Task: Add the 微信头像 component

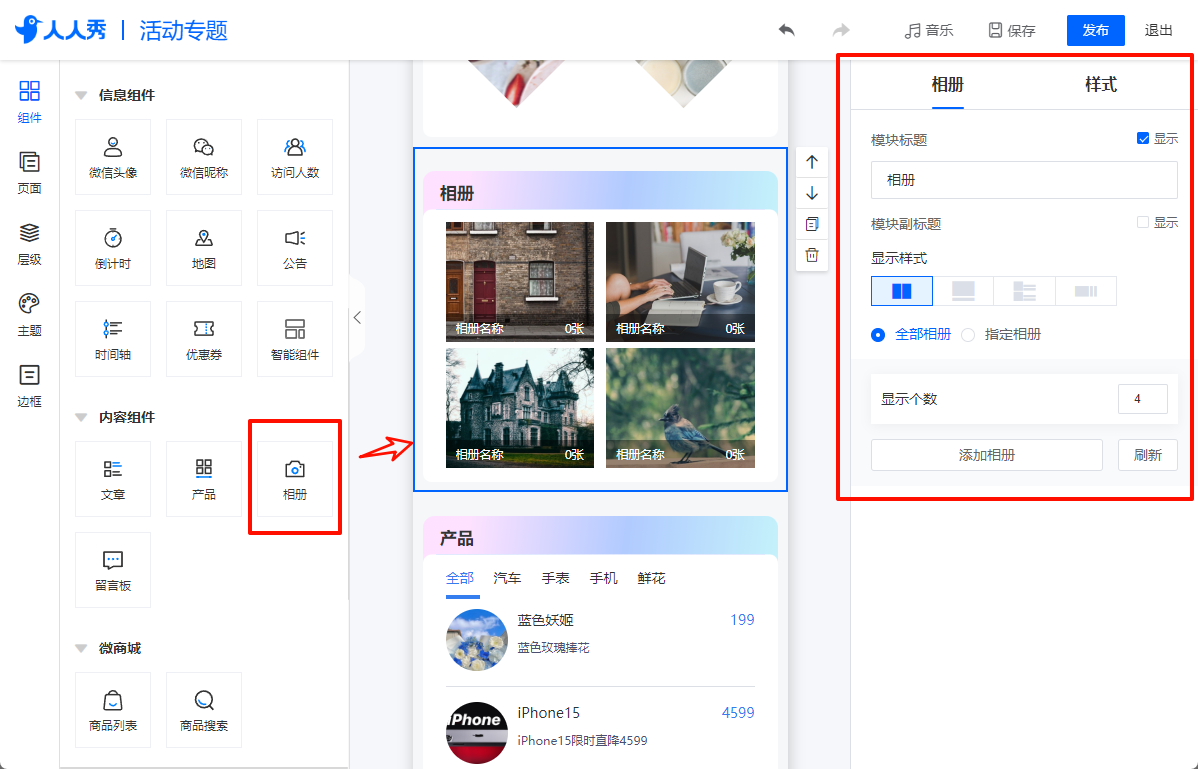Action: (113, 157)
